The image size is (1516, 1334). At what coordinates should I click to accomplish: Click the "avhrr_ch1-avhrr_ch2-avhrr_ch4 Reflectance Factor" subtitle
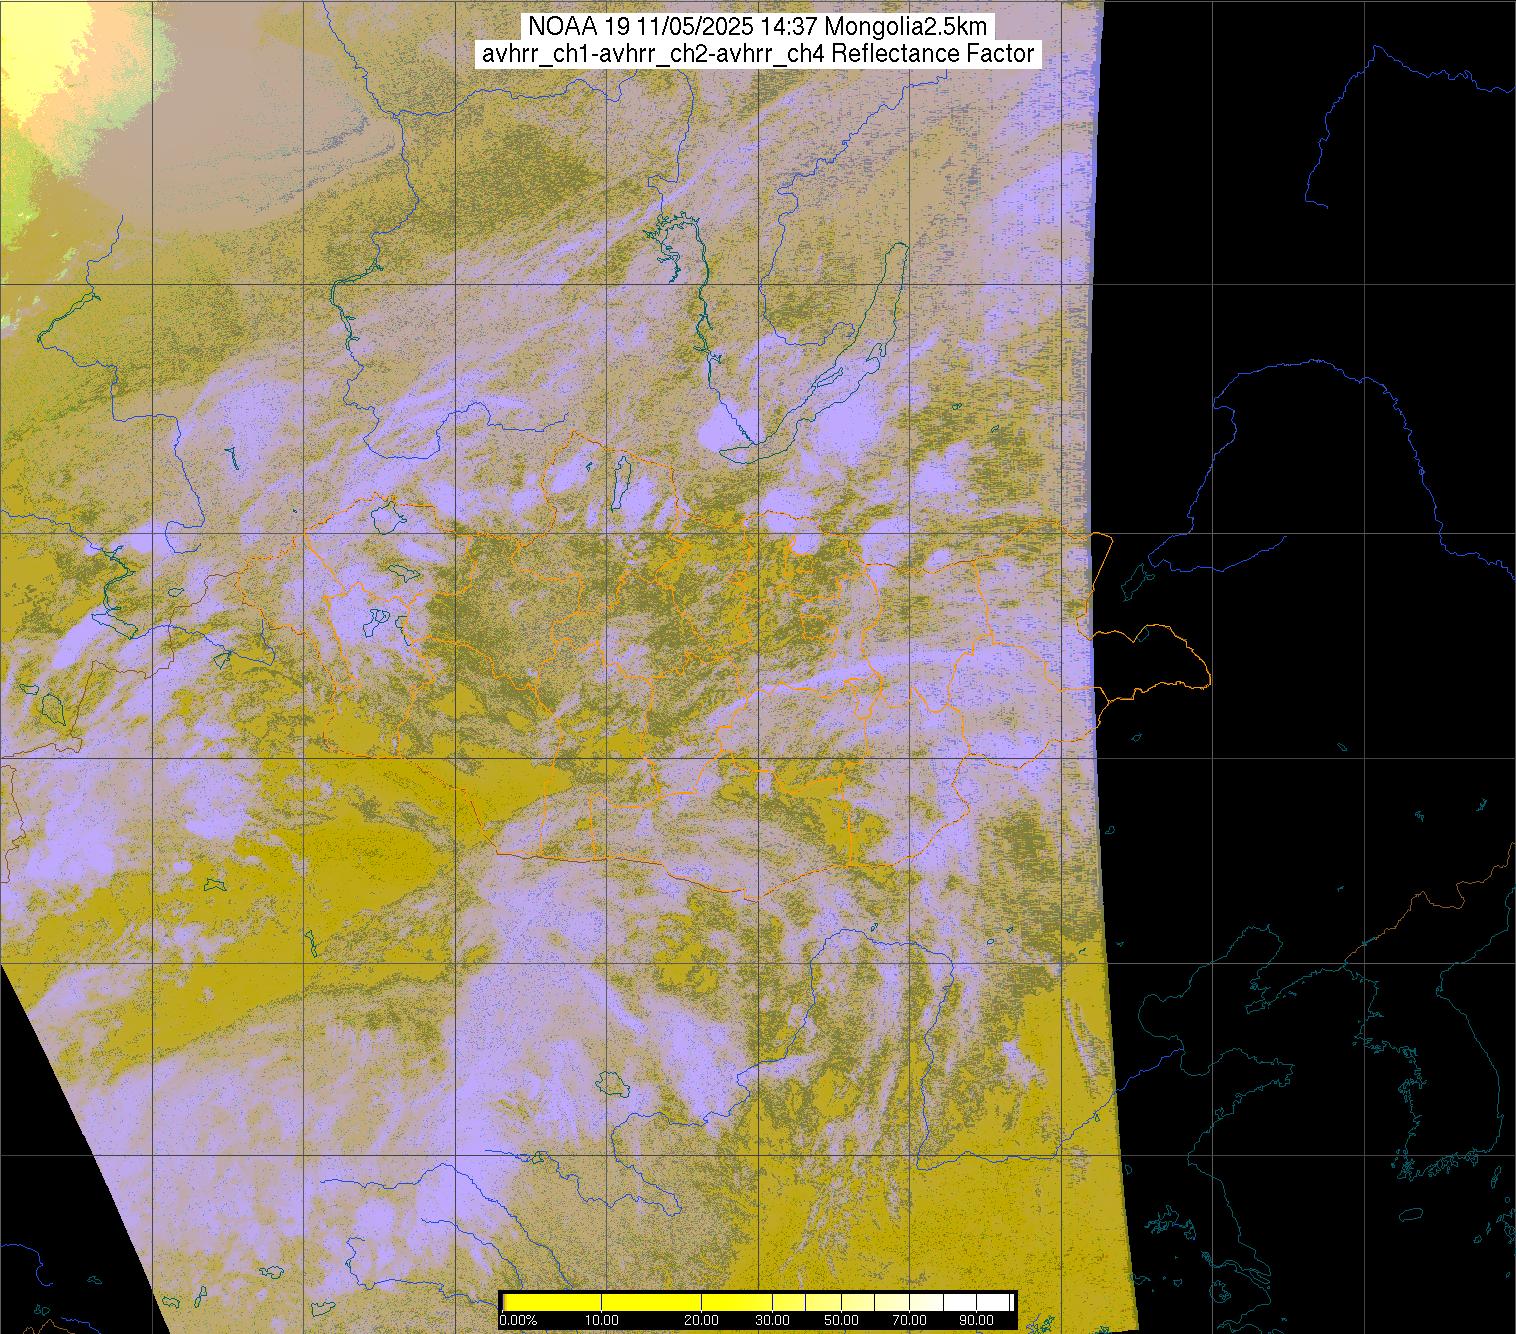pyautogui.click(x=757, y=54)
